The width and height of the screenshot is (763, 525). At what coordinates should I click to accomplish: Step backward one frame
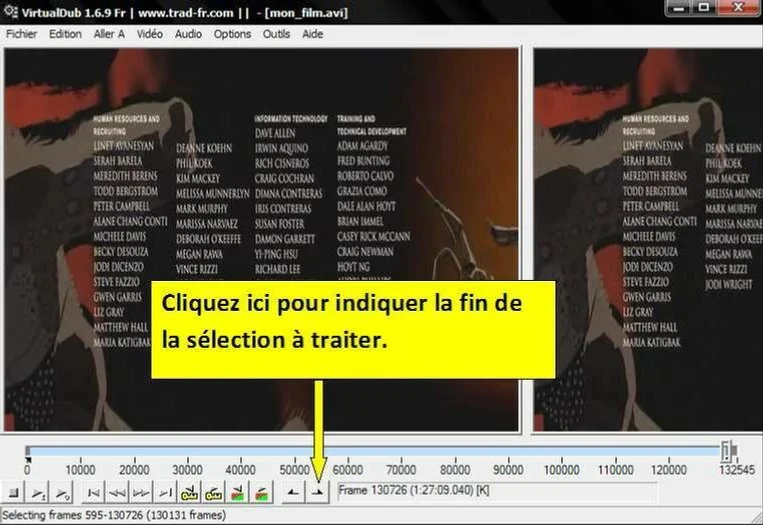pos(117,493)
